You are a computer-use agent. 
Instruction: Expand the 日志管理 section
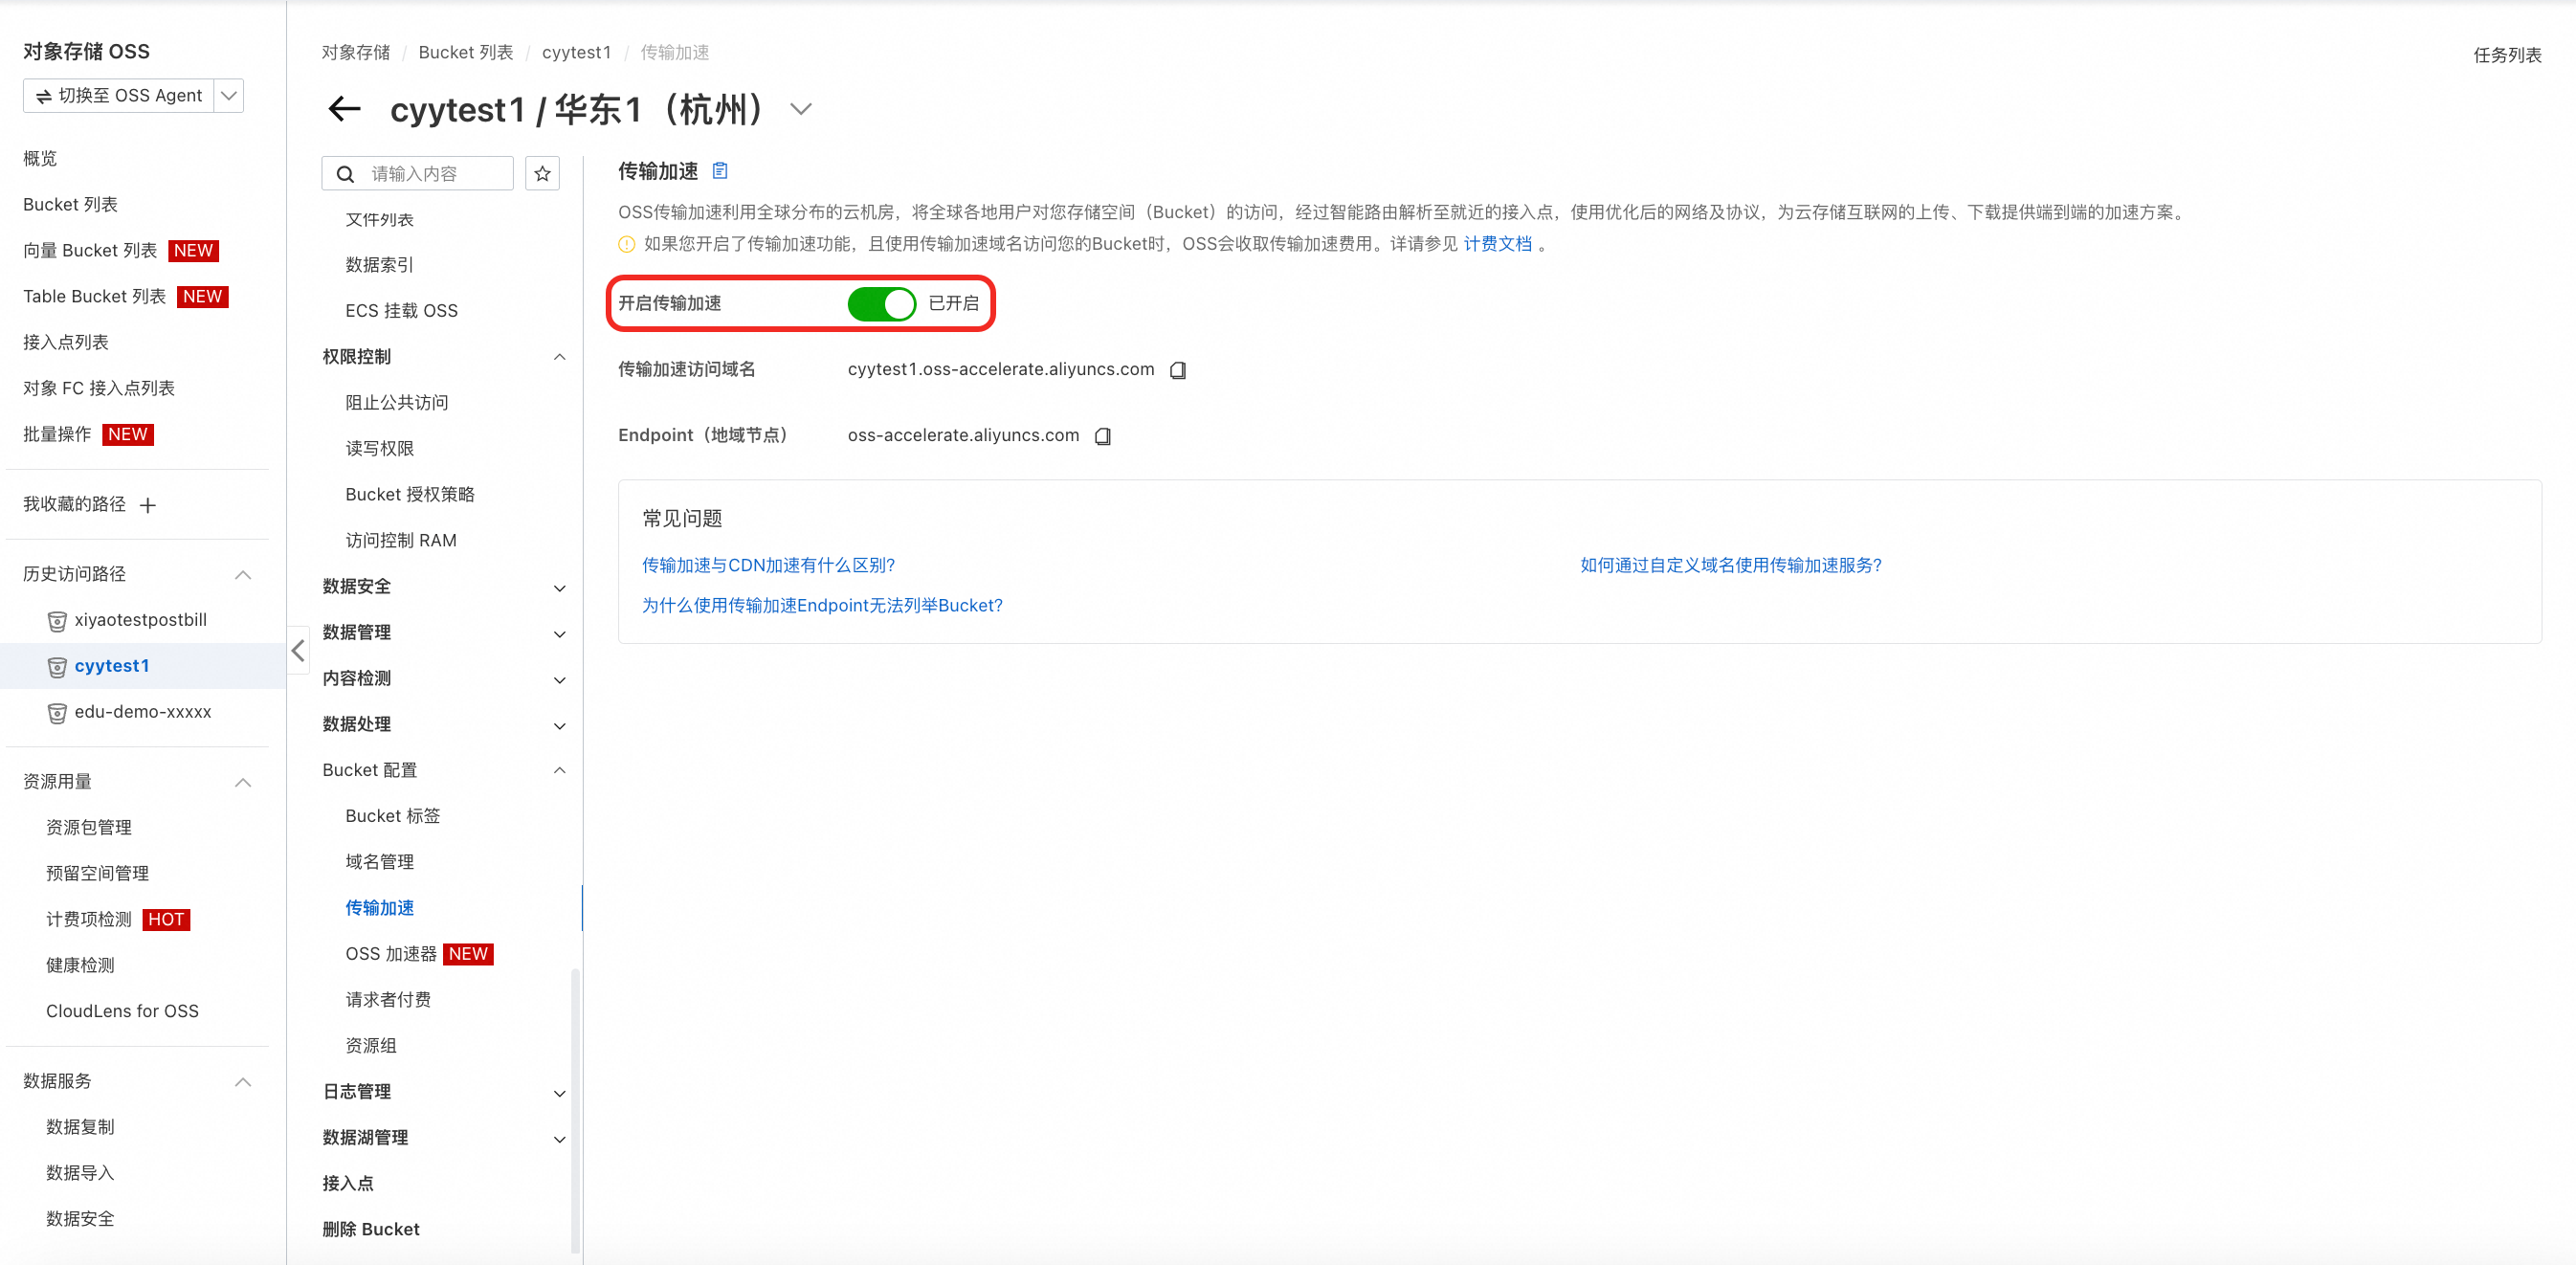(560, 1093)
